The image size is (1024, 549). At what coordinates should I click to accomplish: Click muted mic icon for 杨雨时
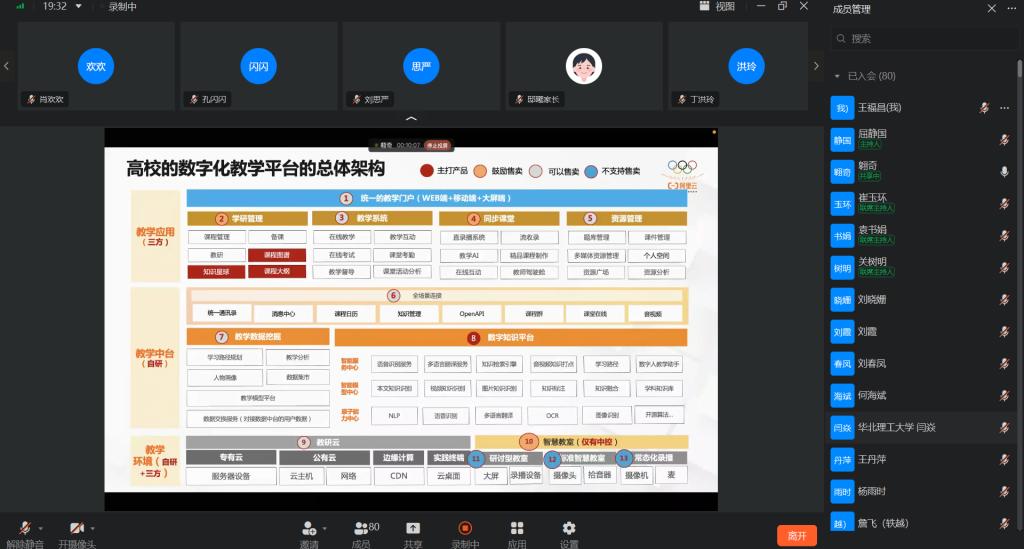(1004, 492)
